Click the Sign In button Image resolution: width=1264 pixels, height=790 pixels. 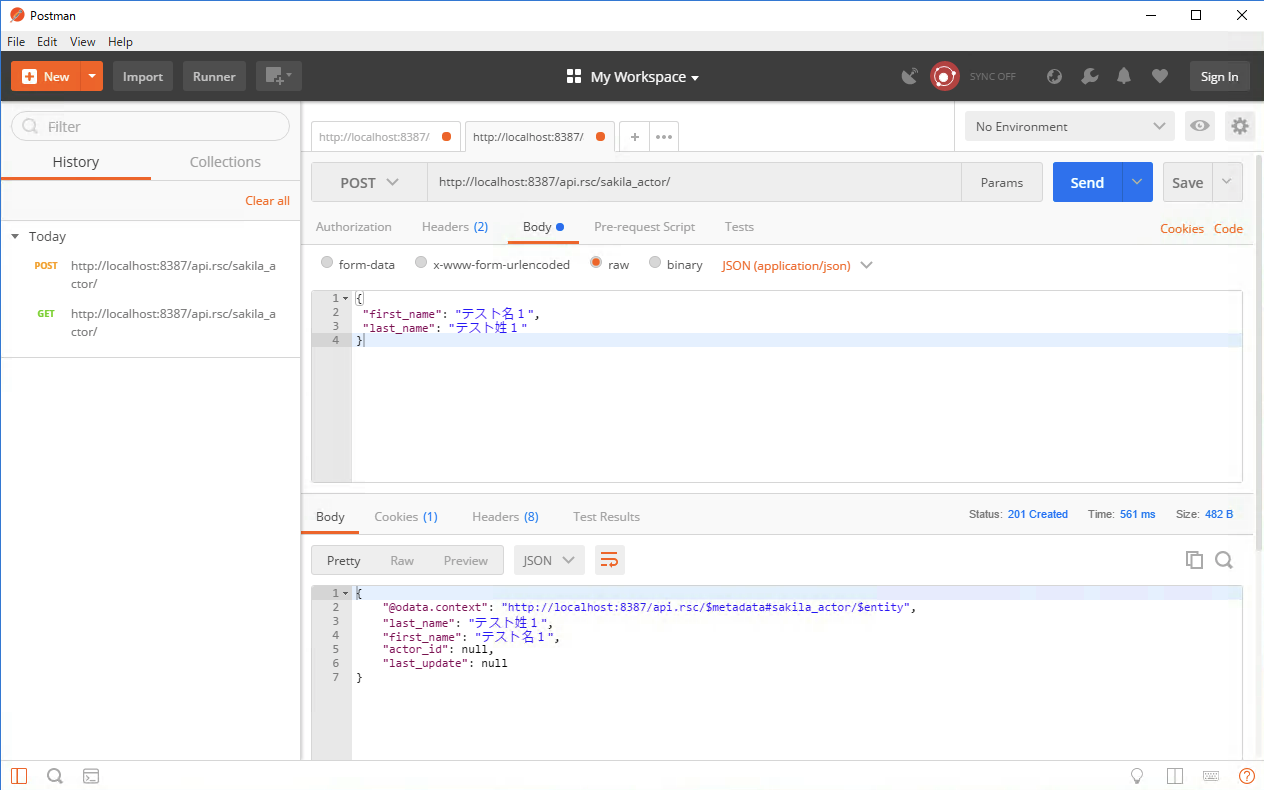(1219, 76)
